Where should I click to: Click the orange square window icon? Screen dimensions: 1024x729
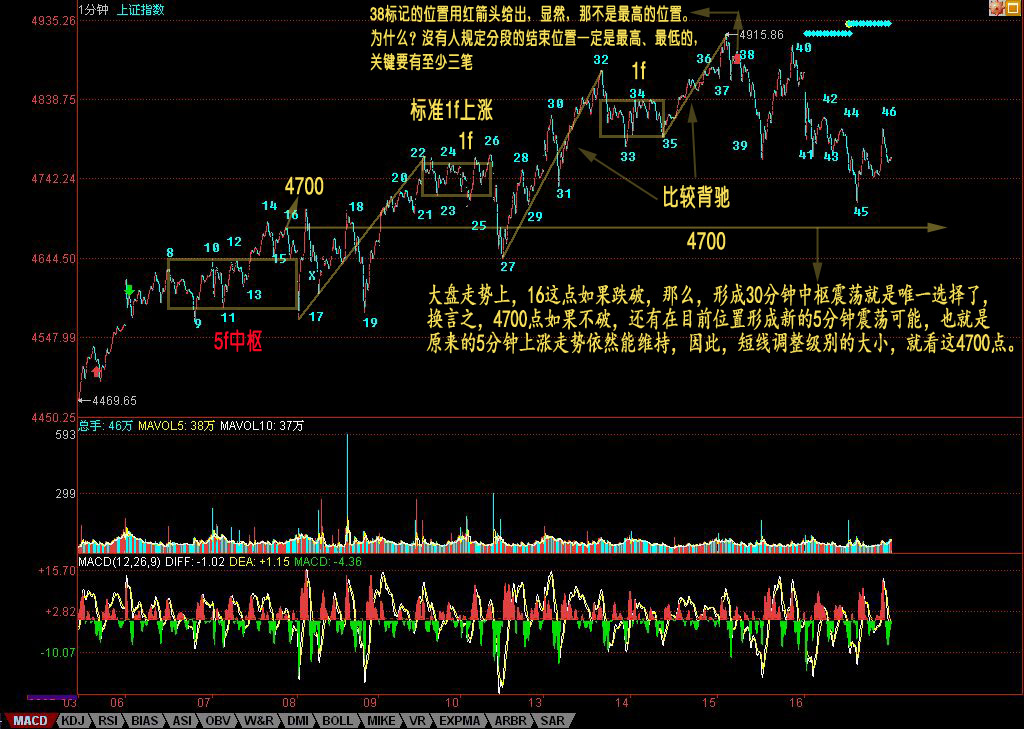click(x=1013, y=8)
